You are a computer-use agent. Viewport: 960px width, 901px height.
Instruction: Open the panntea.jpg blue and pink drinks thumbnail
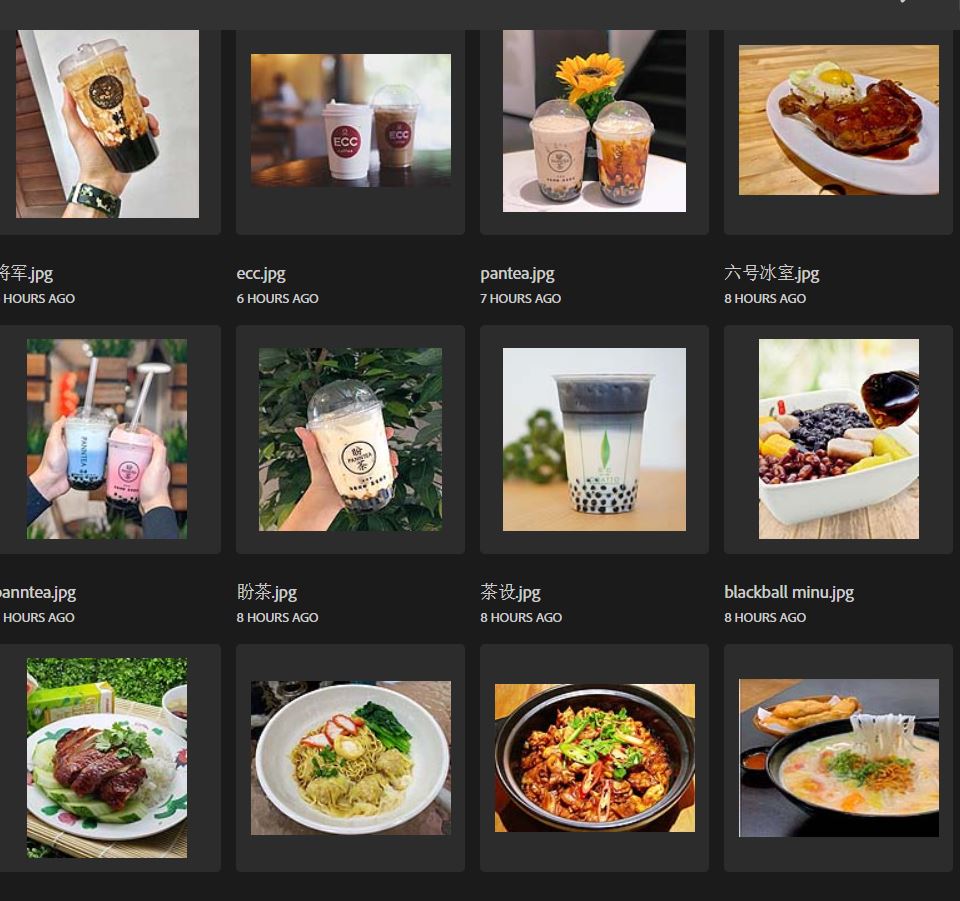107,439
